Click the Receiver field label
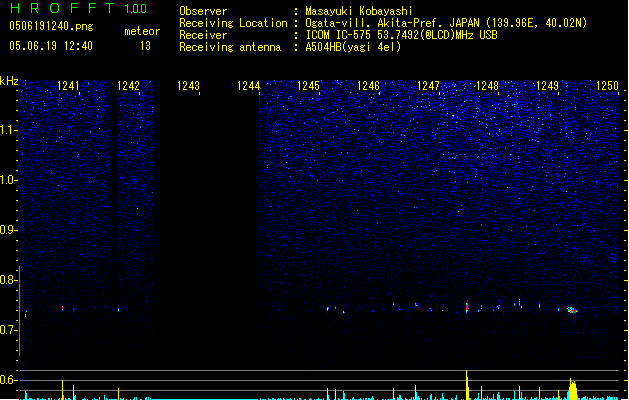This screenshot has height=400, width=629. (203, 35)
